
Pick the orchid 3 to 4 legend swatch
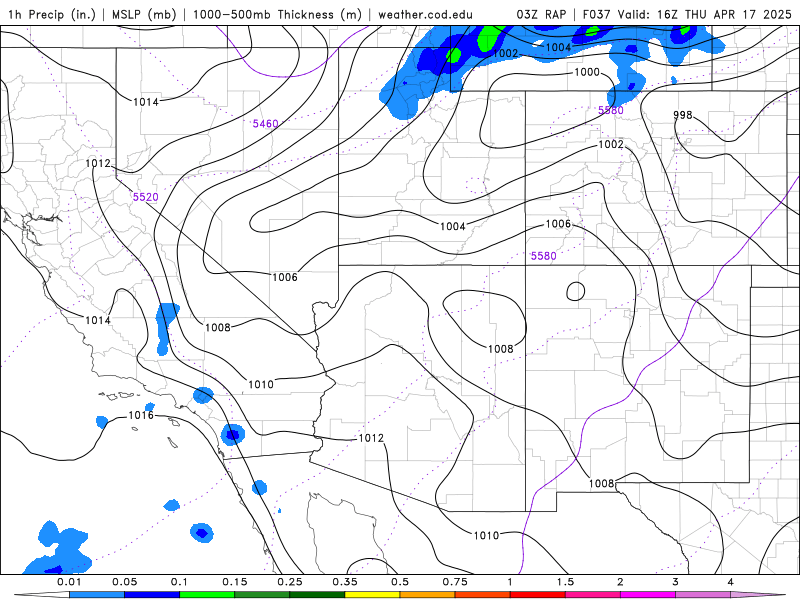pos(703,595)
